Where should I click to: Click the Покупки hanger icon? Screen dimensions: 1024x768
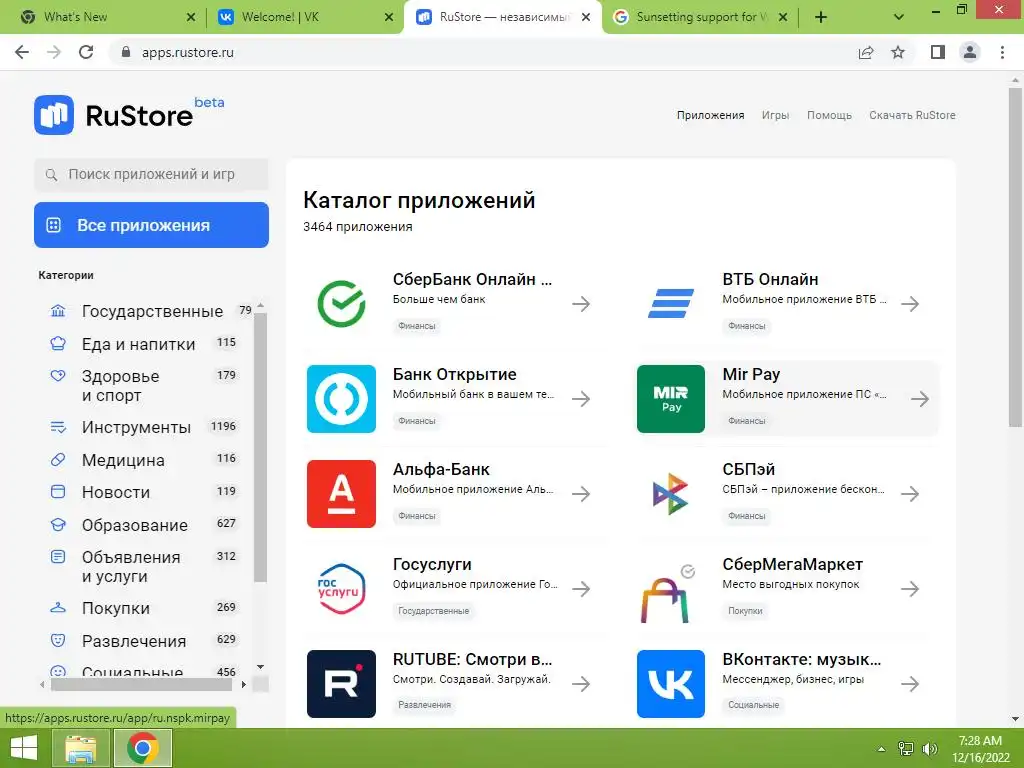click(x=58, y=608)
